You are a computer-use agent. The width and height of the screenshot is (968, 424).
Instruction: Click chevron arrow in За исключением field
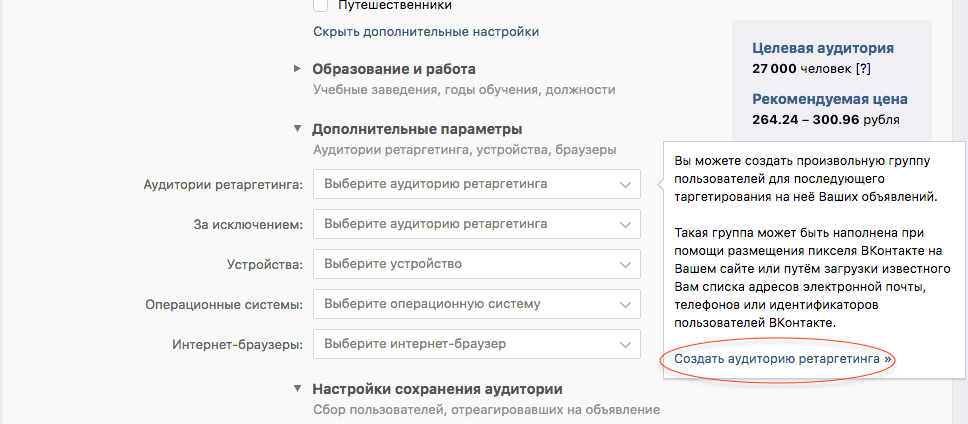[x=625, y=225]
